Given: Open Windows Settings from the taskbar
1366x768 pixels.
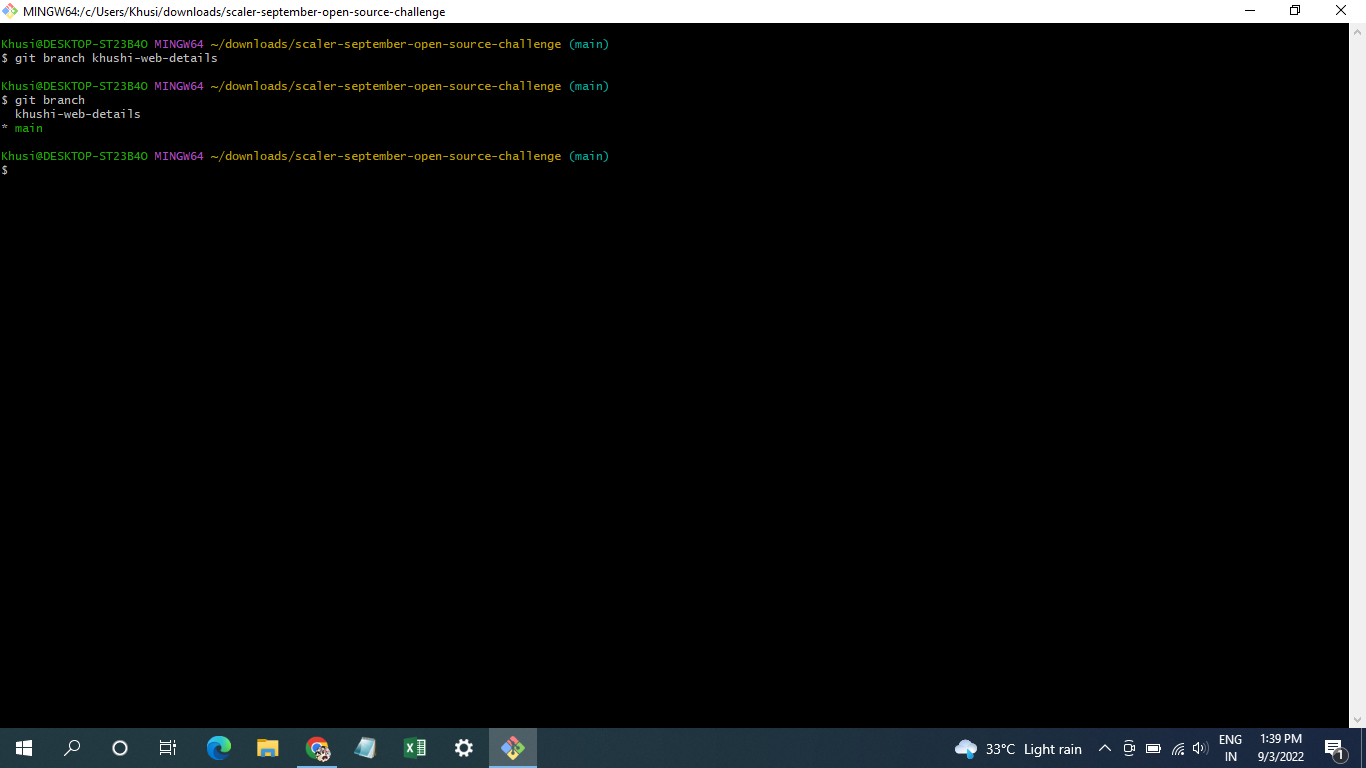Looking at the screenshot, I should point(463,747).
